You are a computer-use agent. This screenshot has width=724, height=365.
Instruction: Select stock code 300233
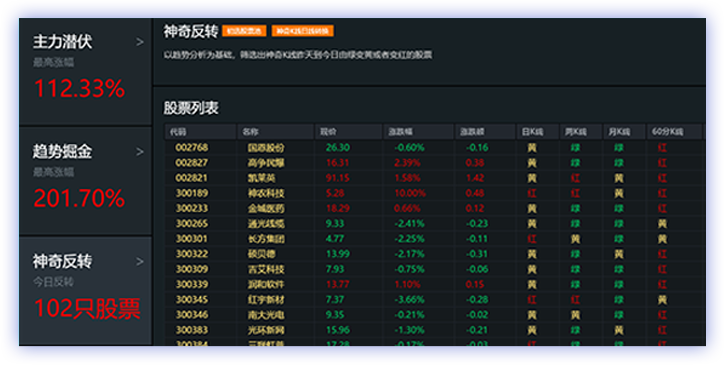coord(192,208)
